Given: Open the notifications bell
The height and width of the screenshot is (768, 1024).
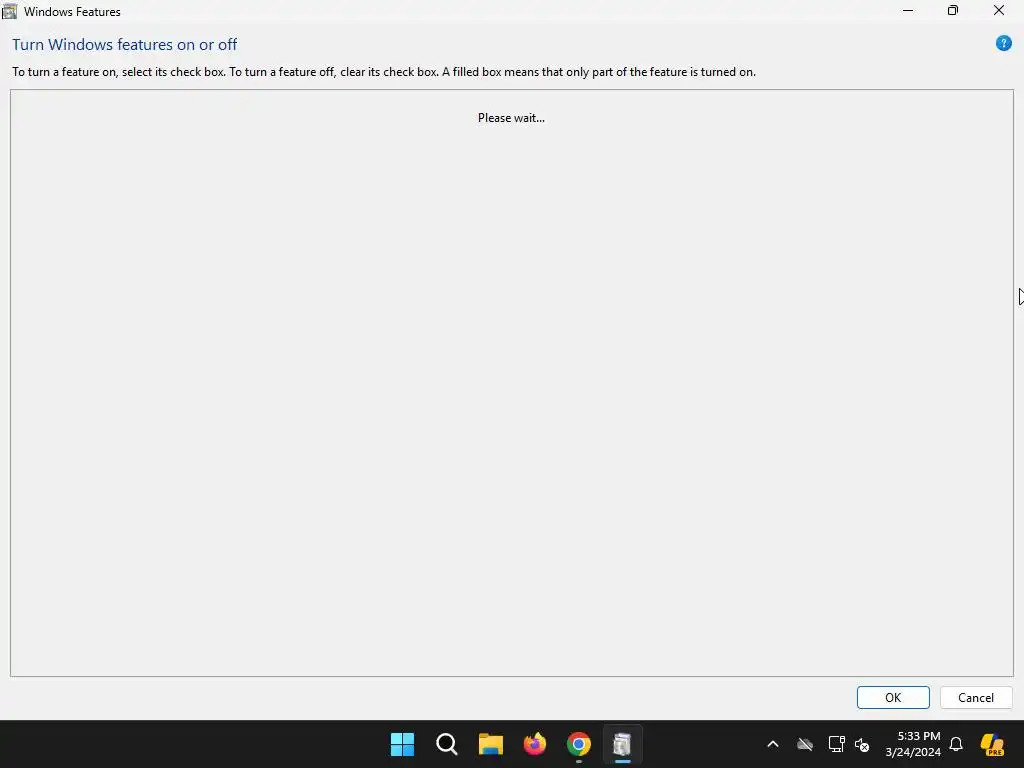Looking at the screenshot, I should [956, 744].
